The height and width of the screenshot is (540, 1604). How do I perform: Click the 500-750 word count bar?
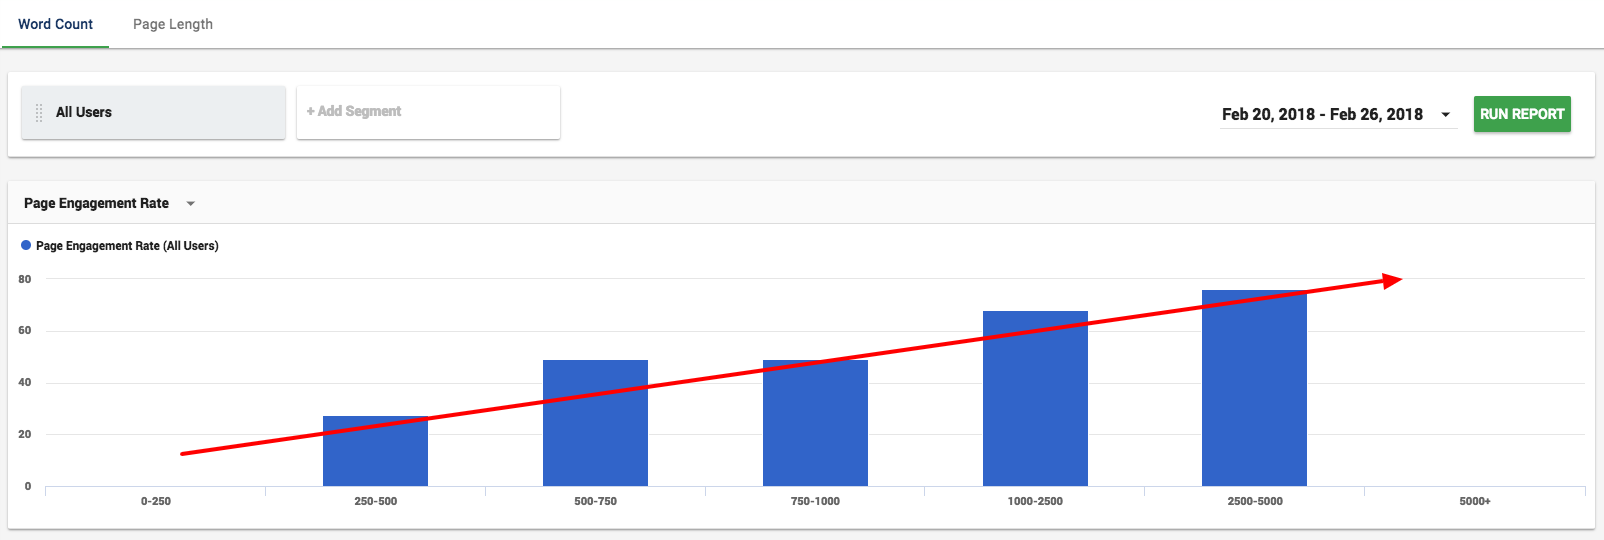(595, 423)
